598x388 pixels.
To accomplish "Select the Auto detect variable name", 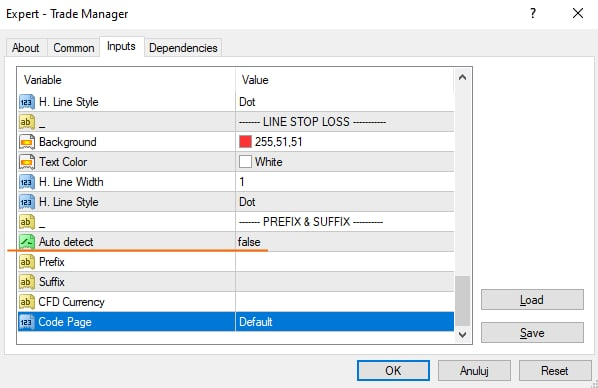I will (66, 242).
